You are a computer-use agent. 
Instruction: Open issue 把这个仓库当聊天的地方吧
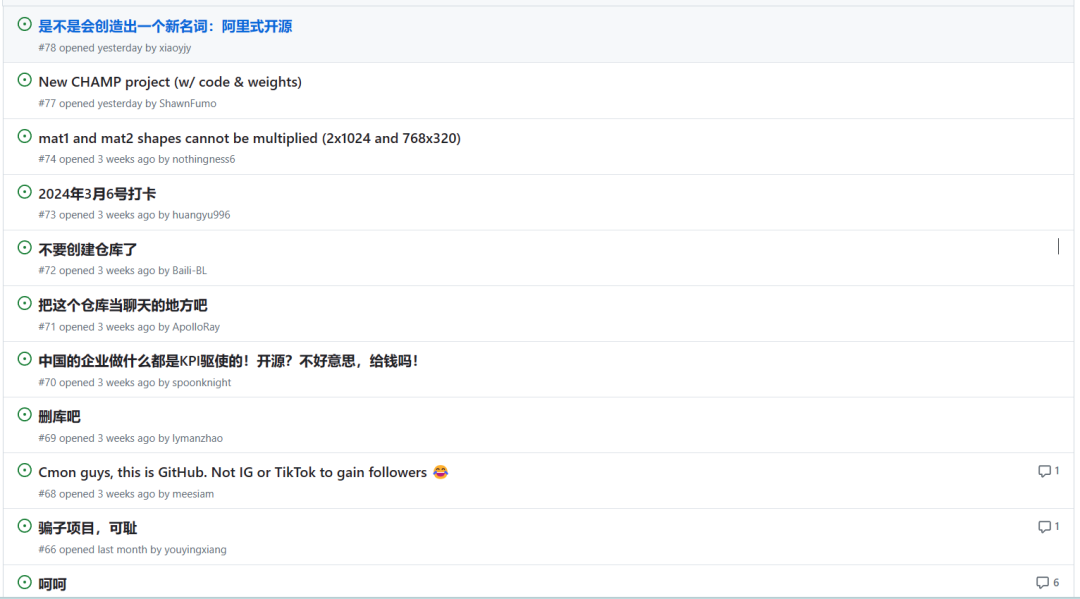tap(123, 305)
